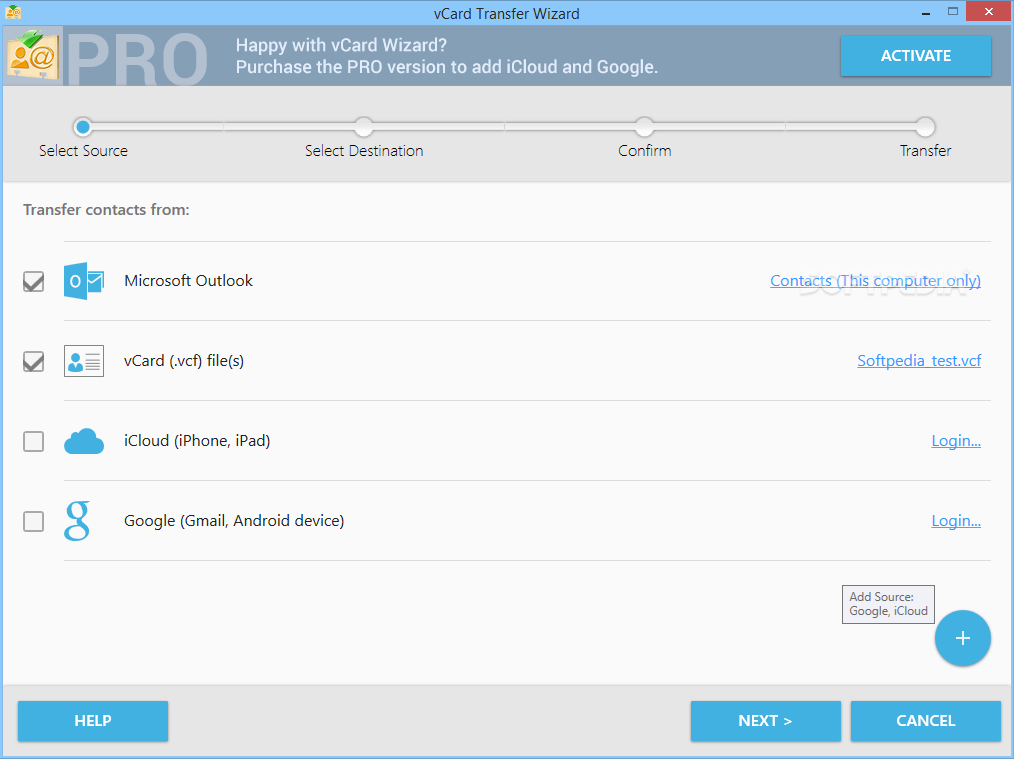Viewport: 1014px width, 759px height.
Task: Click the 'Transfer contacts from:' heading
Action: [106, 209]
